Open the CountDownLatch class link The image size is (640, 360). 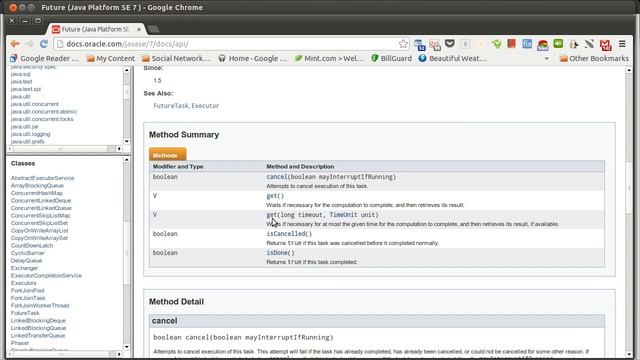click(32, 245)
